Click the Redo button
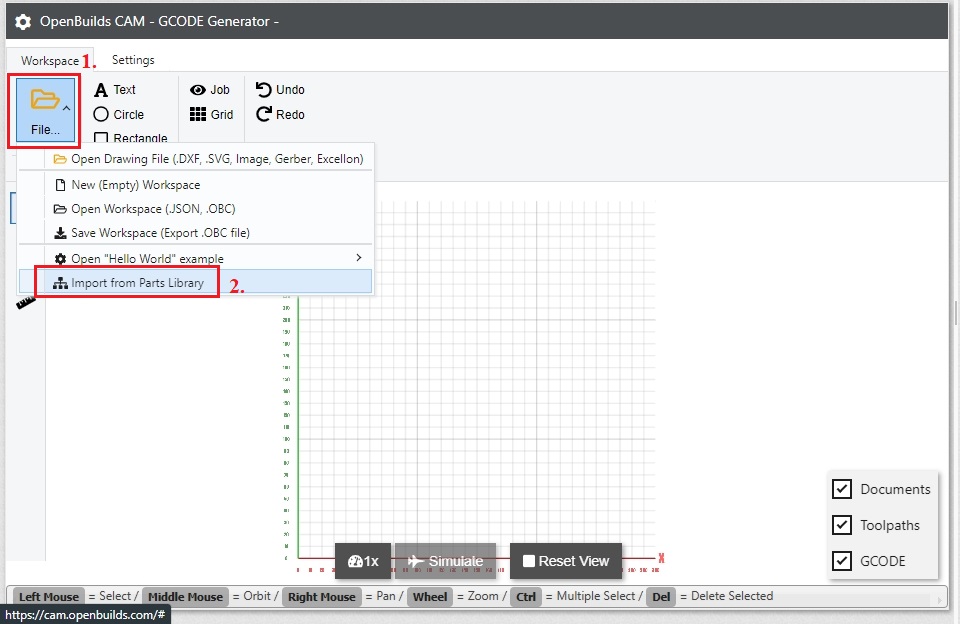The image size is (960, 624). pos(280,115)
